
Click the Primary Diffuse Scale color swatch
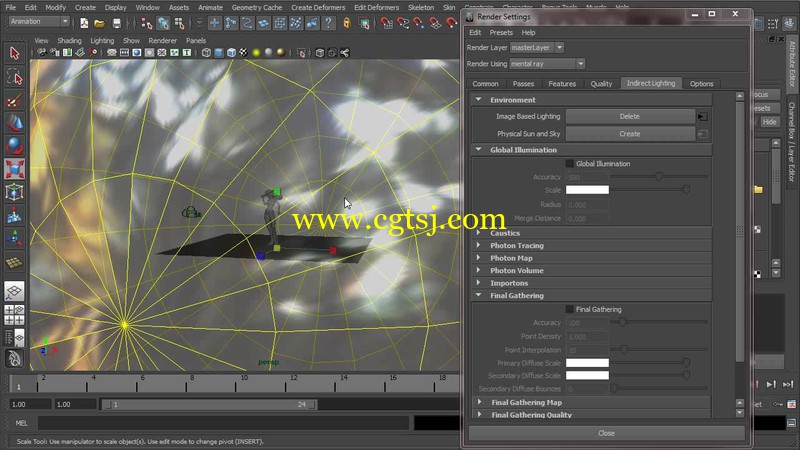pos(587,363)
